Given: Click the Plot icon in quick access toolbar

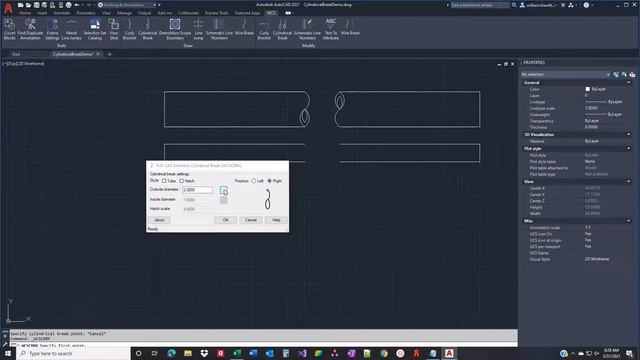Looking at the screenshot, I should [x=69, y=5].
